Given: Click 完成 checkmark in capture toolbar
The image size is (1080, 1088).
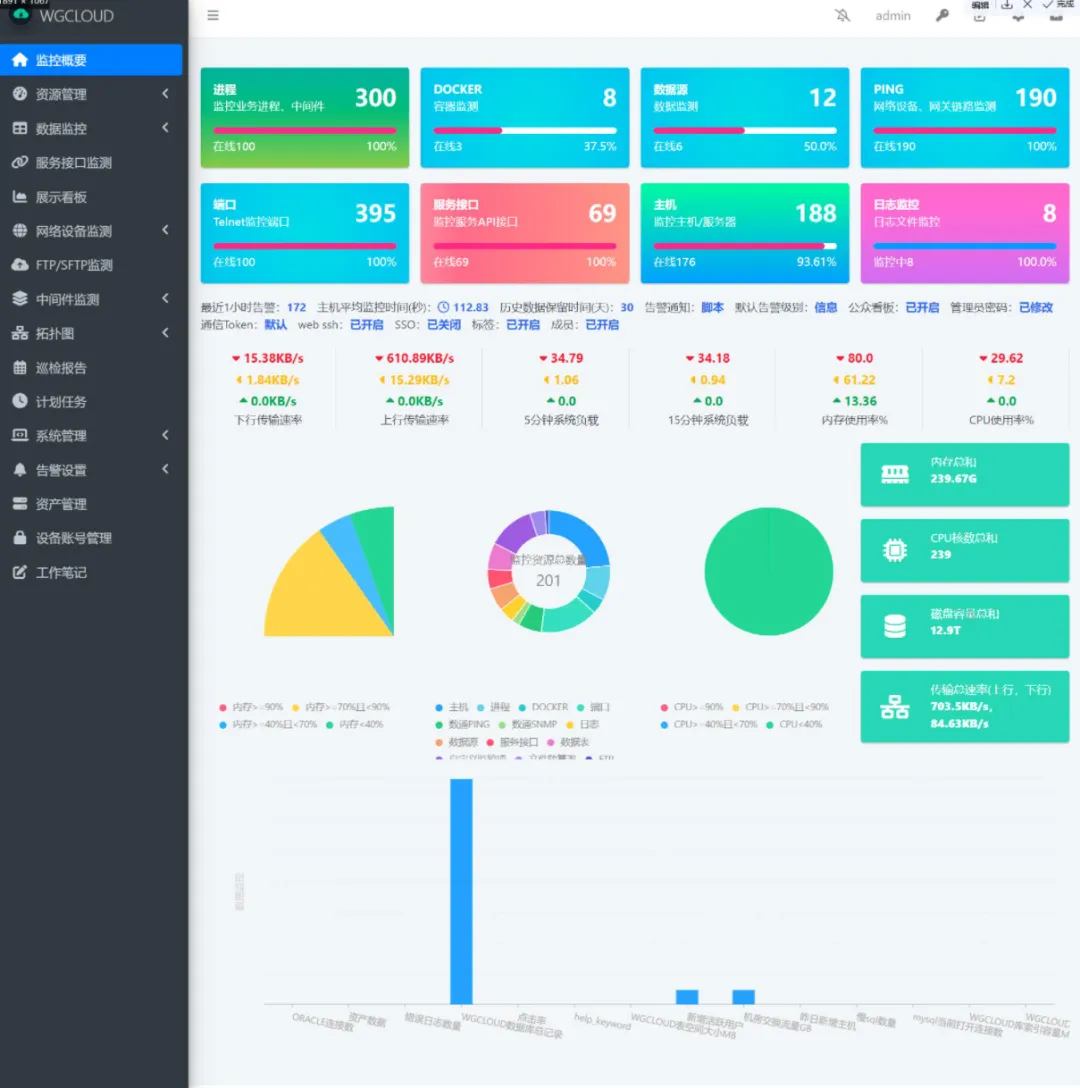Looking at the screenshot, I should 1058,5.
